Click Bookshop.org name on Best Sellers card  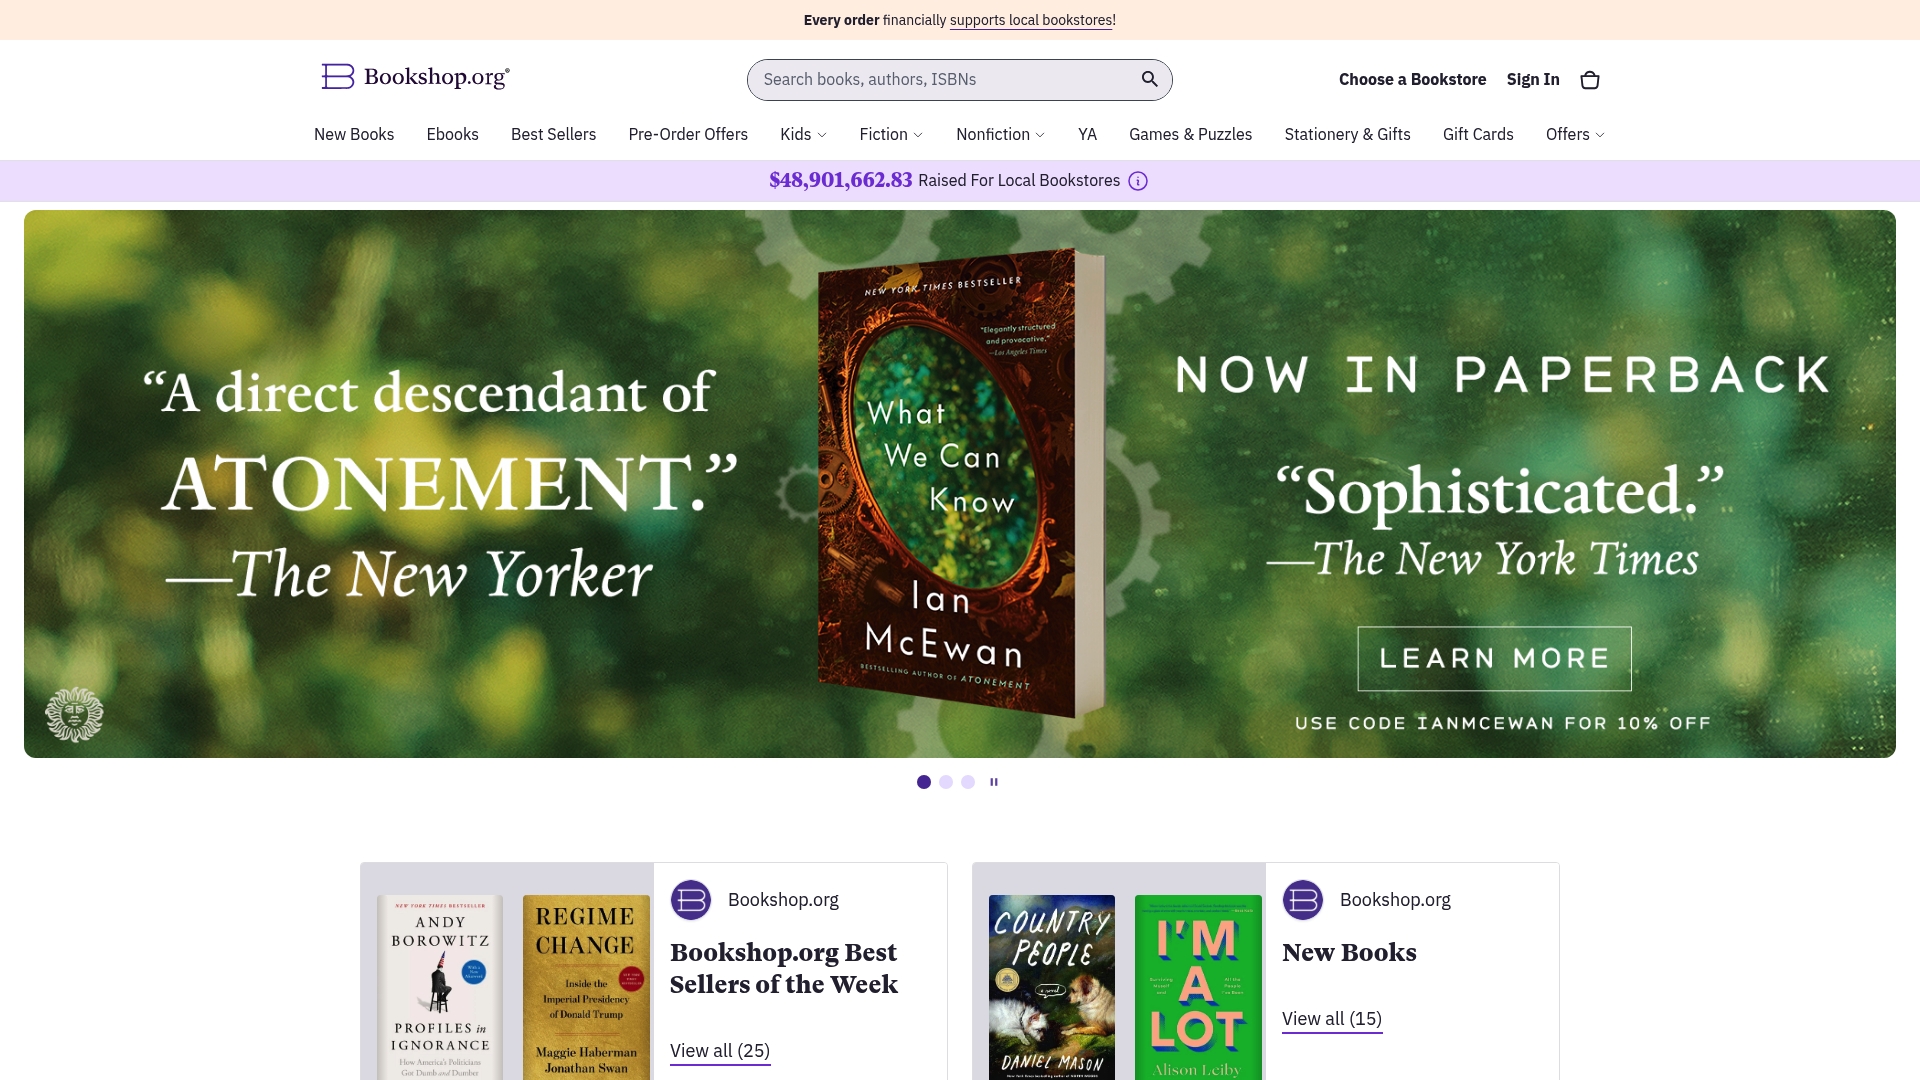coord(783,900)
